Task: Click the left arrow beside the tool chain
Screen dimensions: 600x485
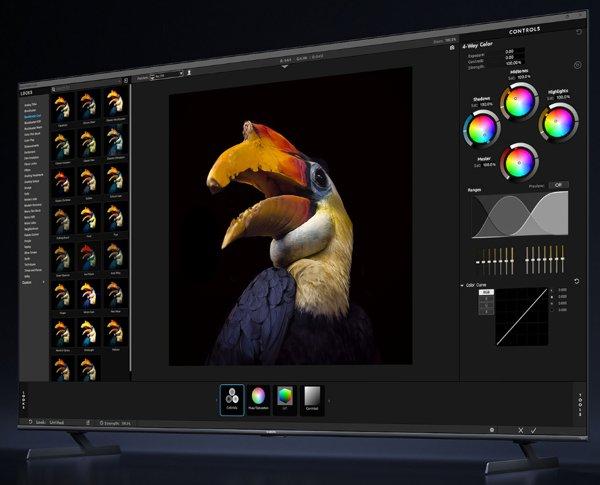Action: (x=217, y=400)
